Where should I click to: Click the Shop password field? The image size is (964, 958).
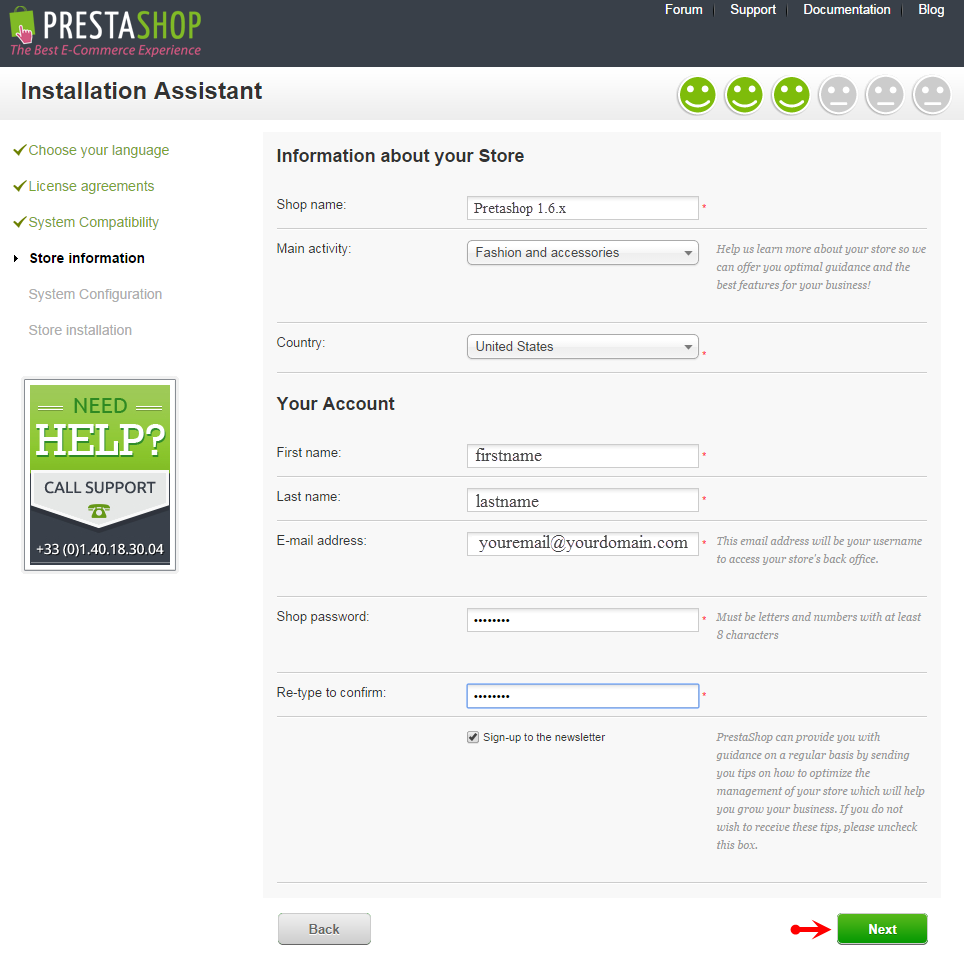(582, 620)
